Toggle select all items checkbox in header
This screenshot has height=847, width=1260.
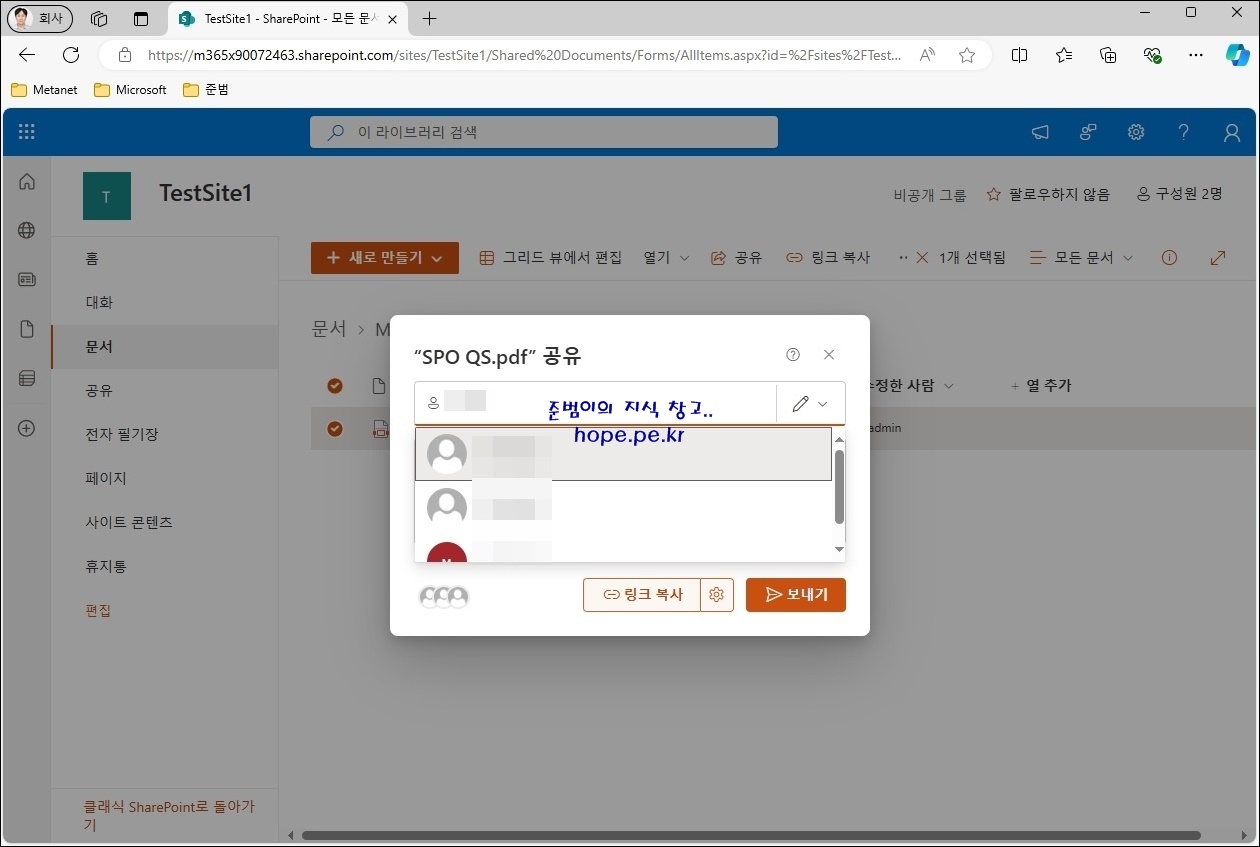tap(335, 385)
